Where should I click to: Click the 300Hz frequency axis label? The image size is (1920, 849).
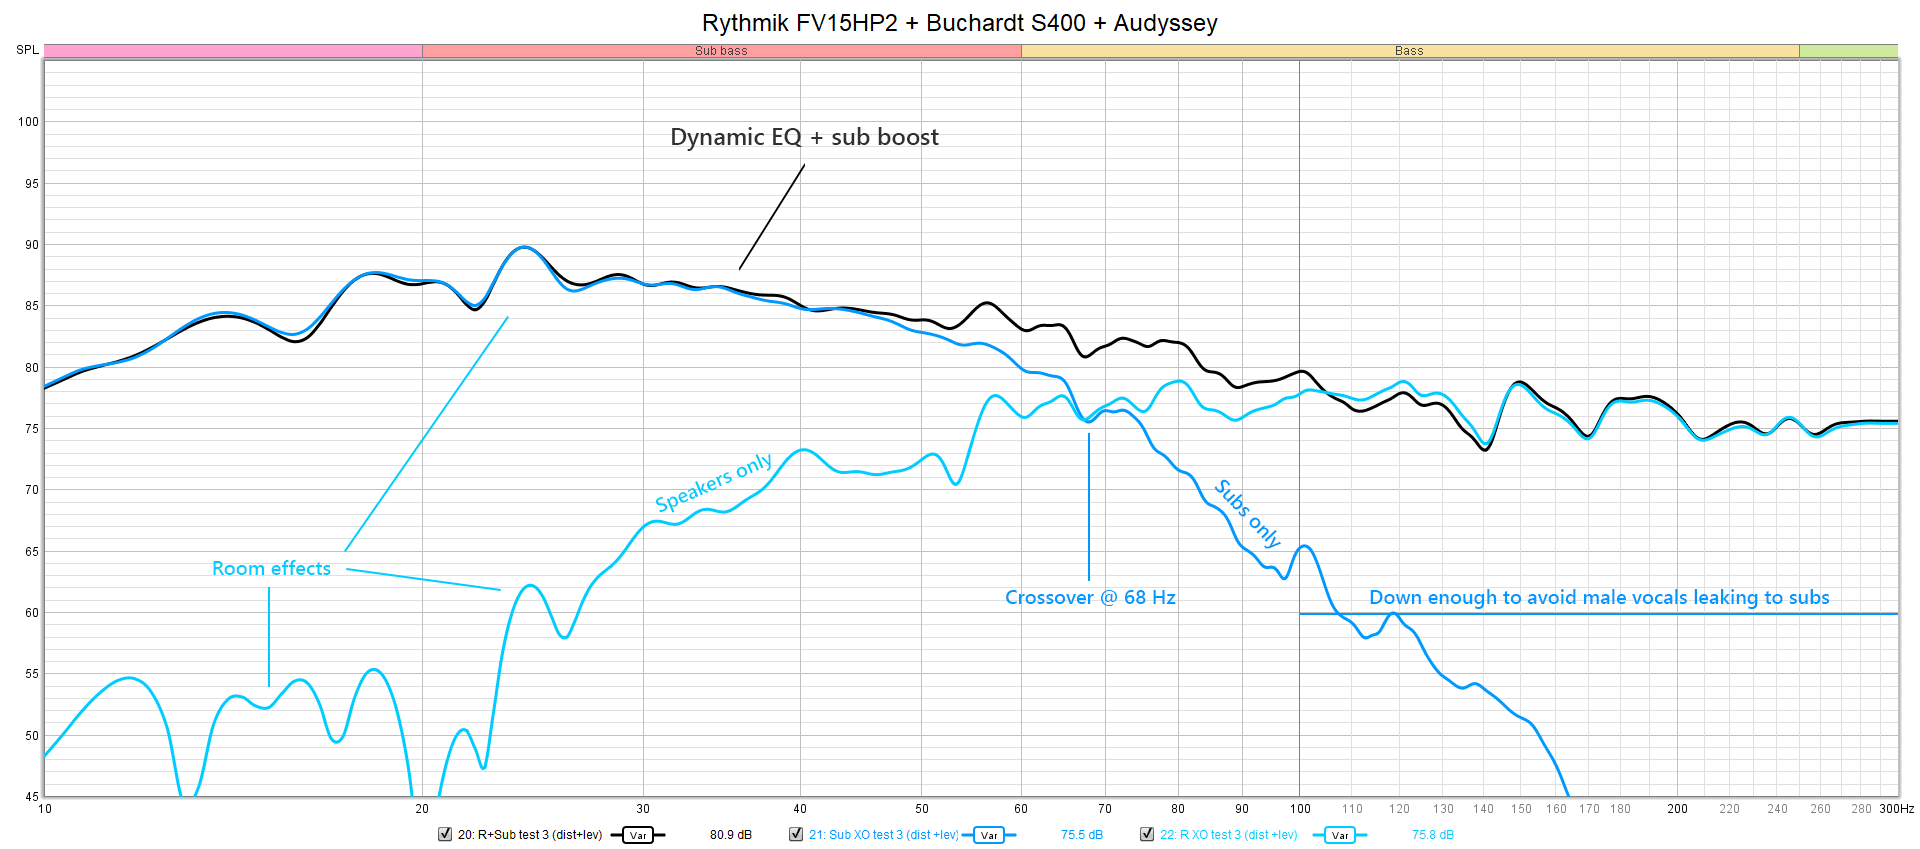point(1896,809)
